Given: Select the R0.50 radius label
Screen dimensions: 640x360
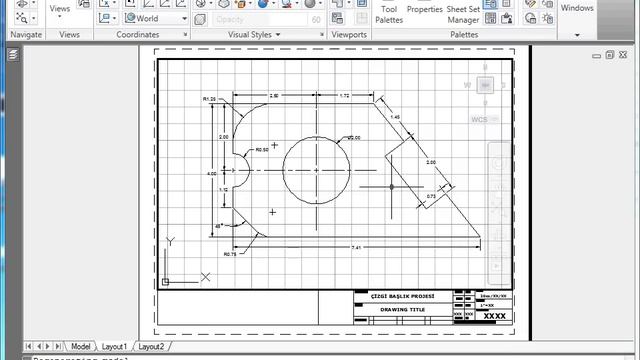Looking at the screenshot, I should coord(262,150).
